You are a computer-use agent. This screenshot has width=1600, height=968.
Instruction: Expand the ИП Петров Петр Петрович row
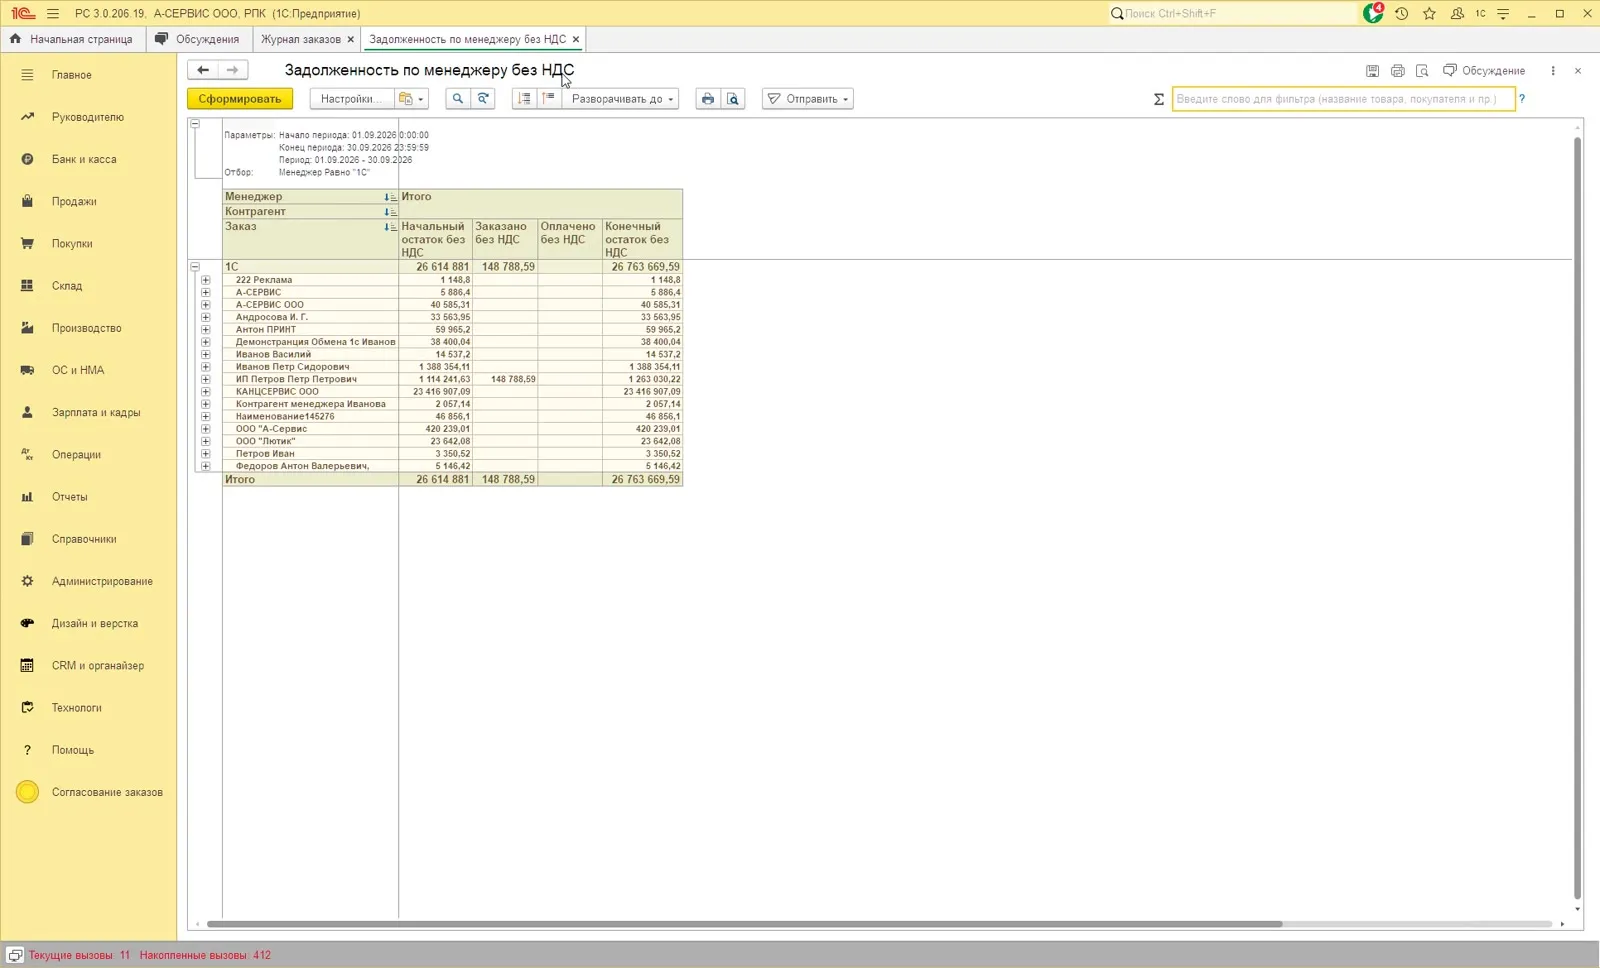point(206,379)
